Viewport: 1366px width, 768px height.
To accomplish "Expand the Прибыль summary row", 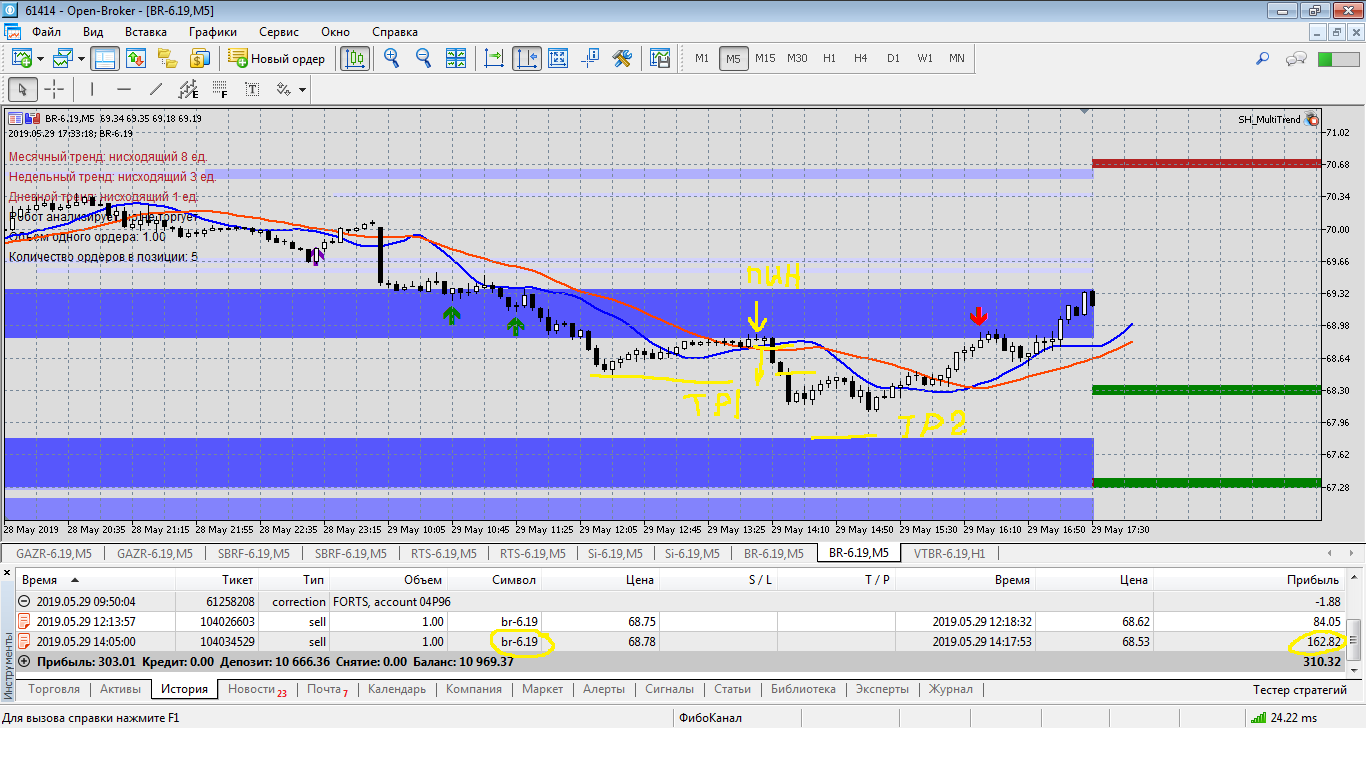I will [24, 661].
